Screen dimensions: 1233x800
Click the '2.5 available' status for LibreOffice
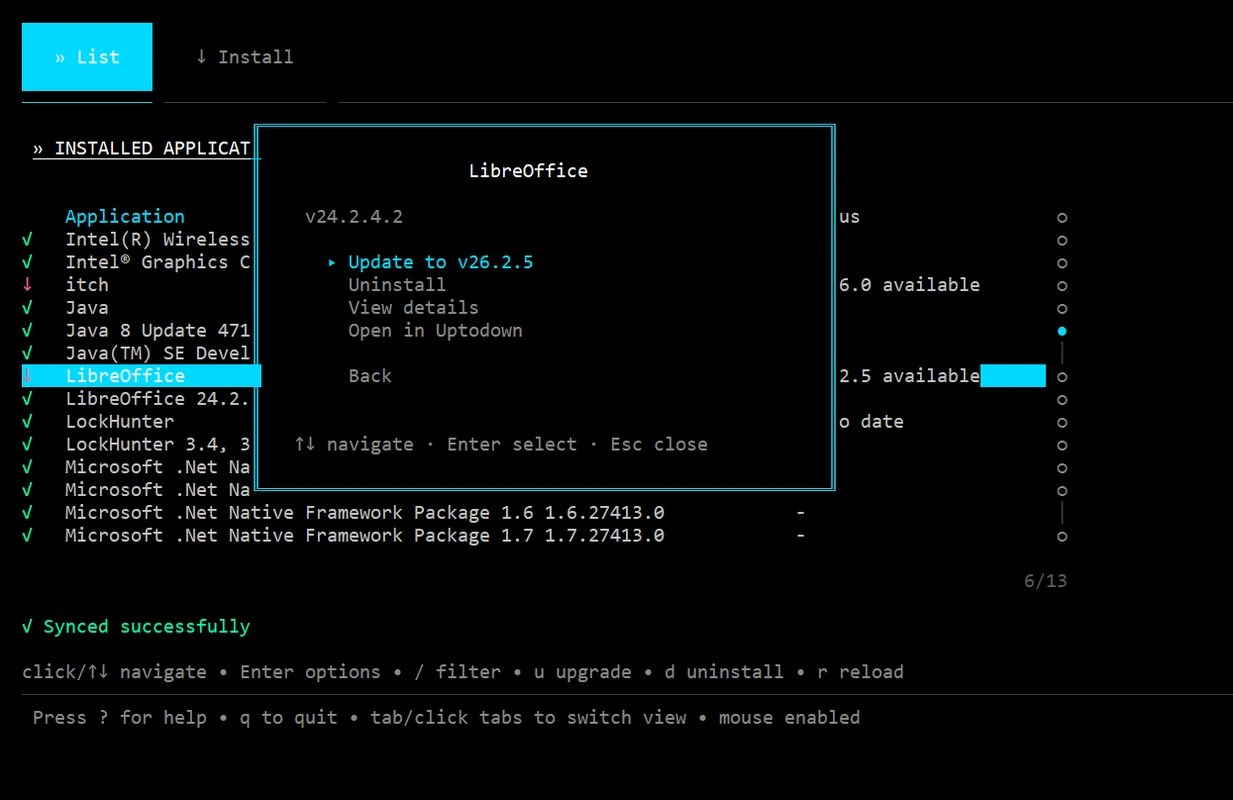[x=910, y=376]
